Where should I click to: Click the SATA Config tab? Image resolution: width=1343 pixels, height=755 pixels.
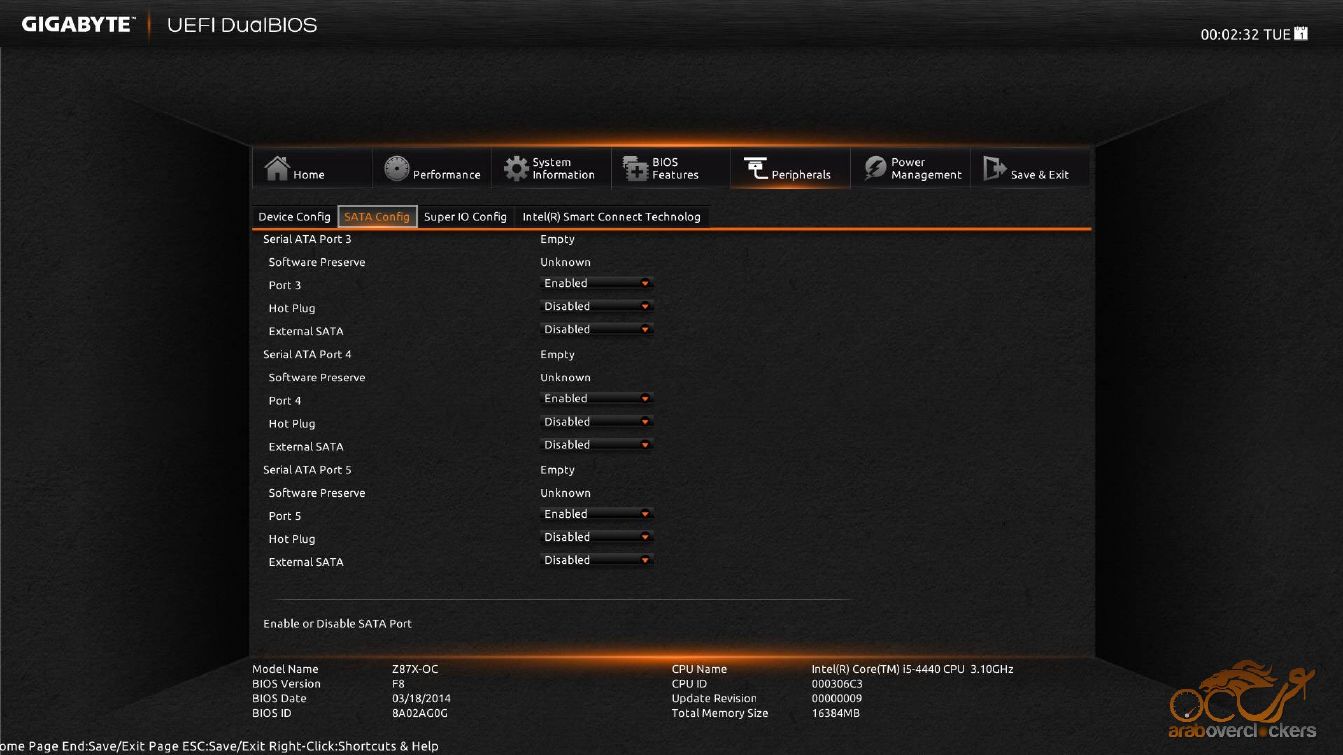pos(377,217)
